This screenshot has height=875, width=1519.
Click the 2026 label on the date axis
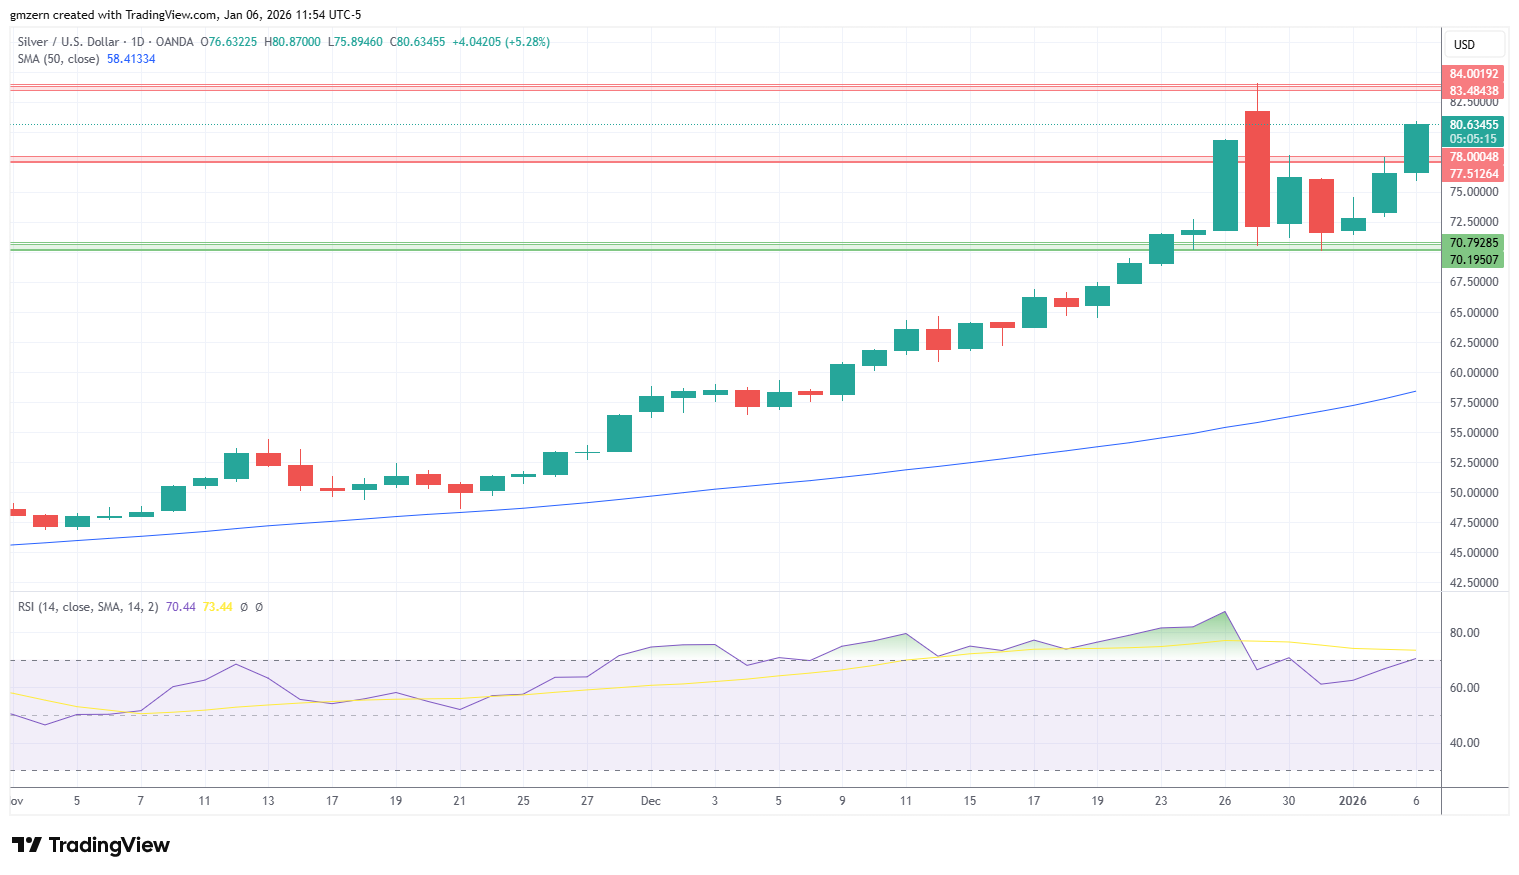[1353, 801]
